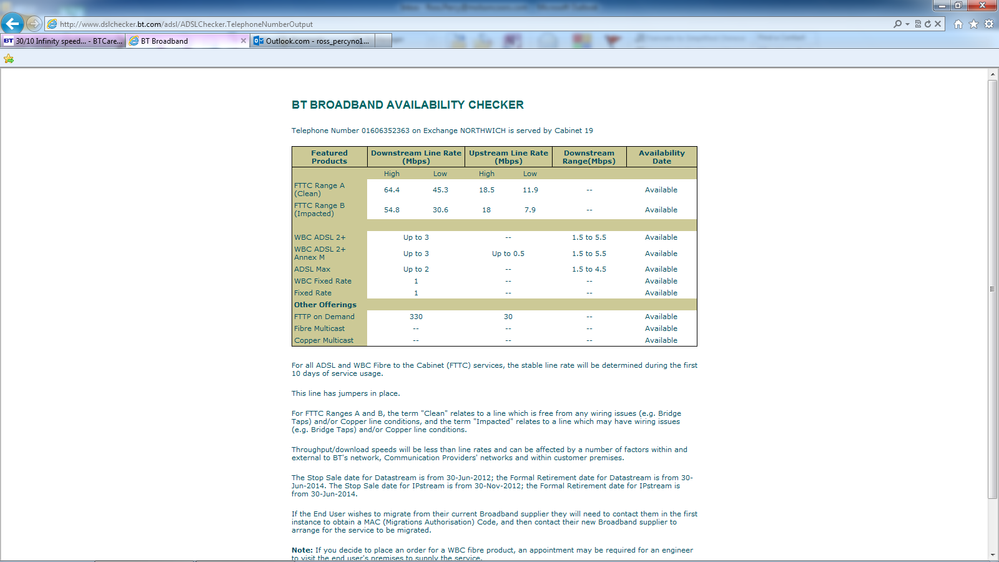The width and height of the screenshot is (999, 562).
Task: Click the greyed Forward arrow button
Action: (x=34, y=24)
